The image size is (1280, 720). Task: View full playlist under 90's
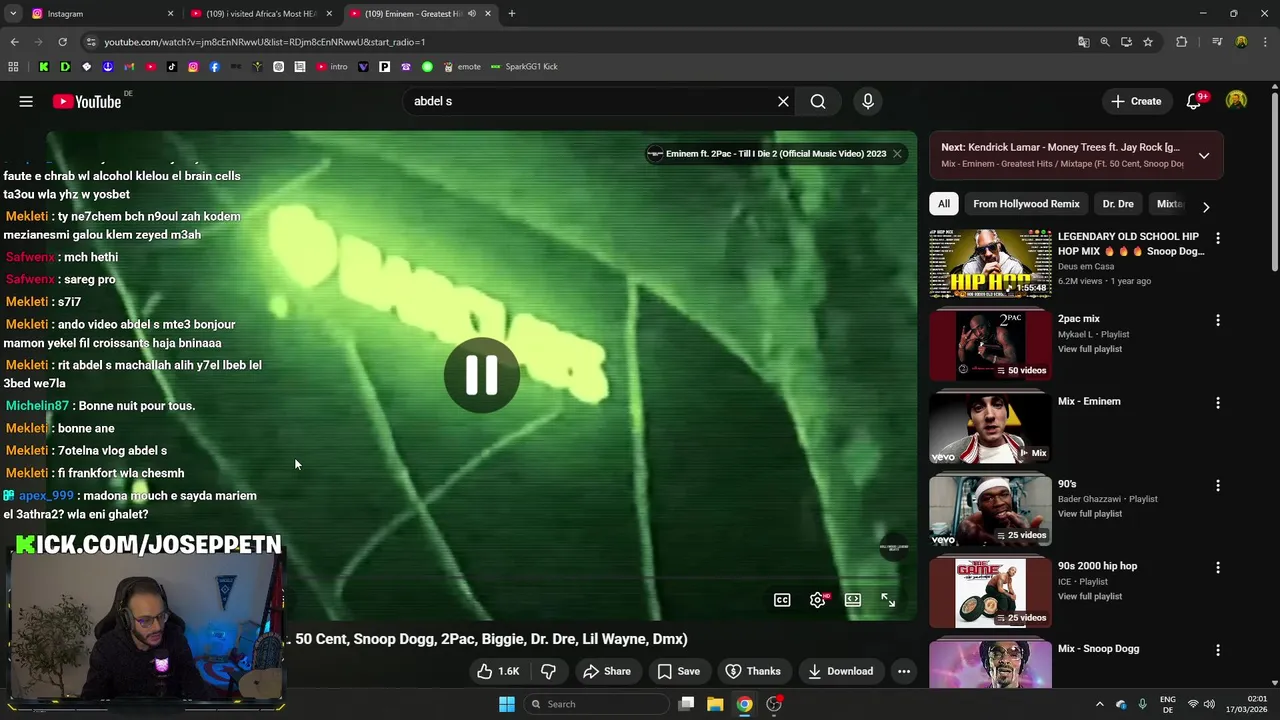(1090, 514)
